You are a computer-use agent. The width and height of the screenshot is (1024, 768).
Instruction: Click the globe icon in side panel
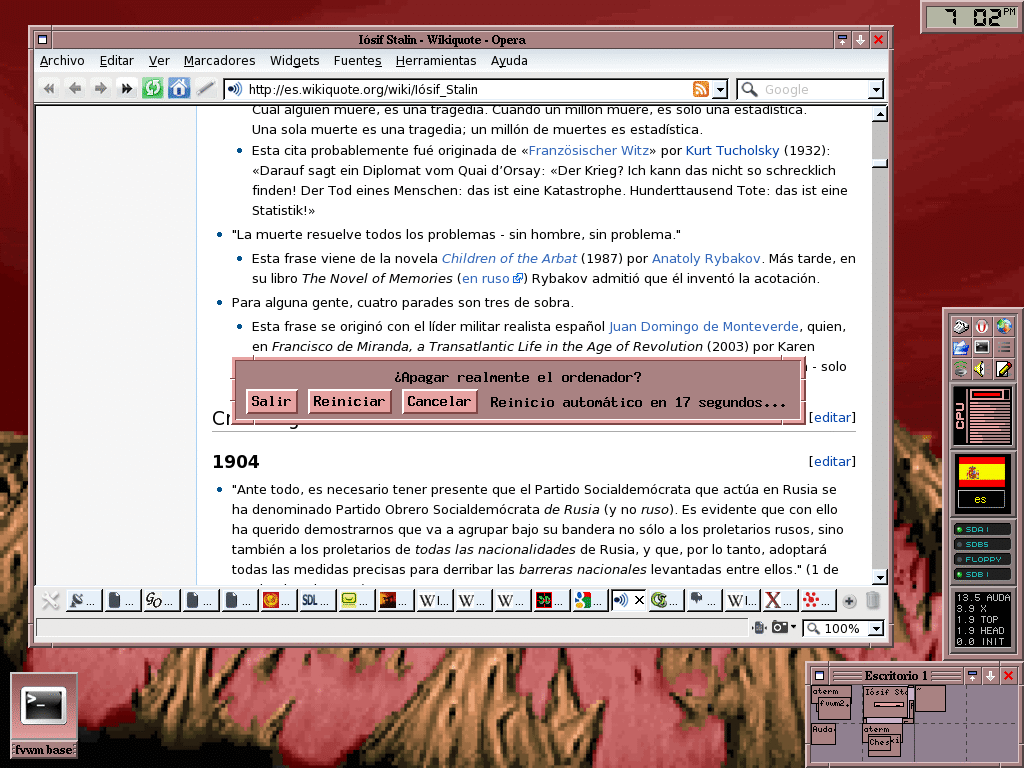point(1004,327)
